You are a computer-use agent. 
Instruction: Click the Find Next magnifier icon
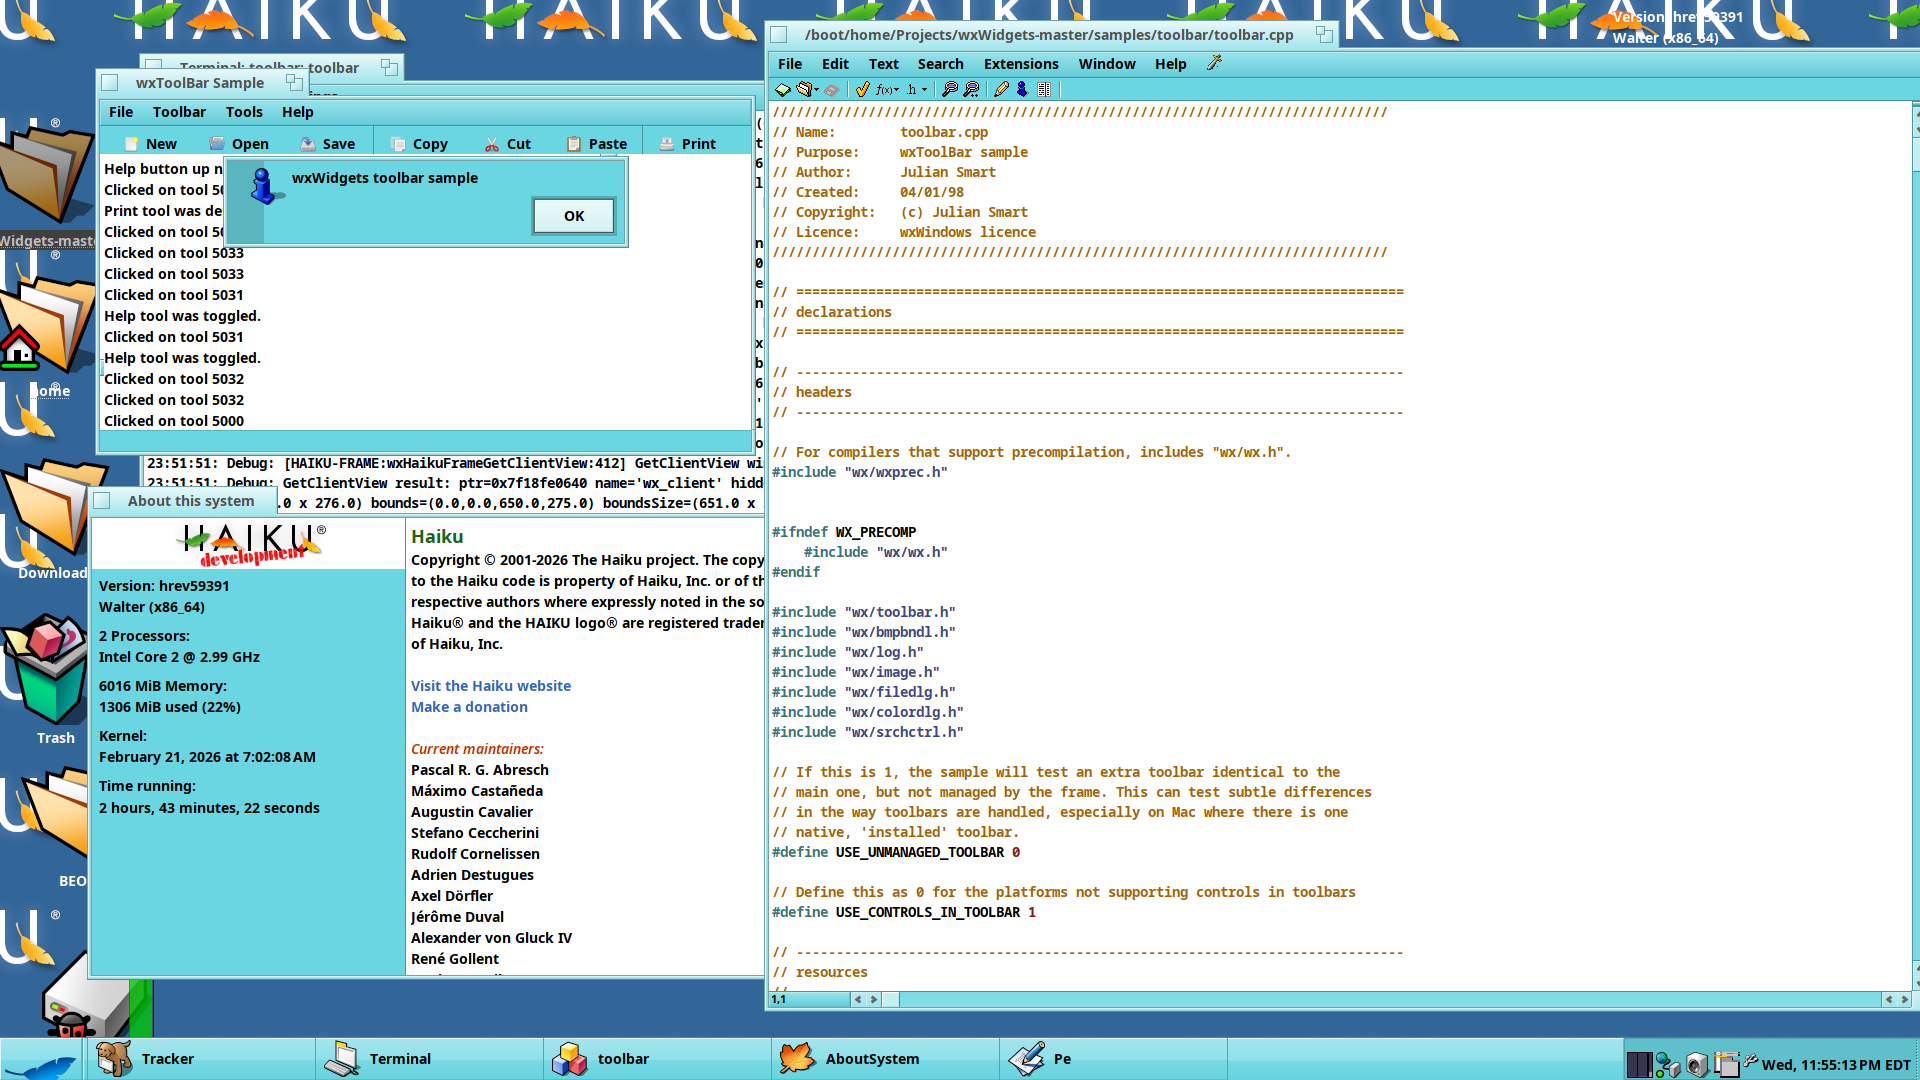coord(971,89)
